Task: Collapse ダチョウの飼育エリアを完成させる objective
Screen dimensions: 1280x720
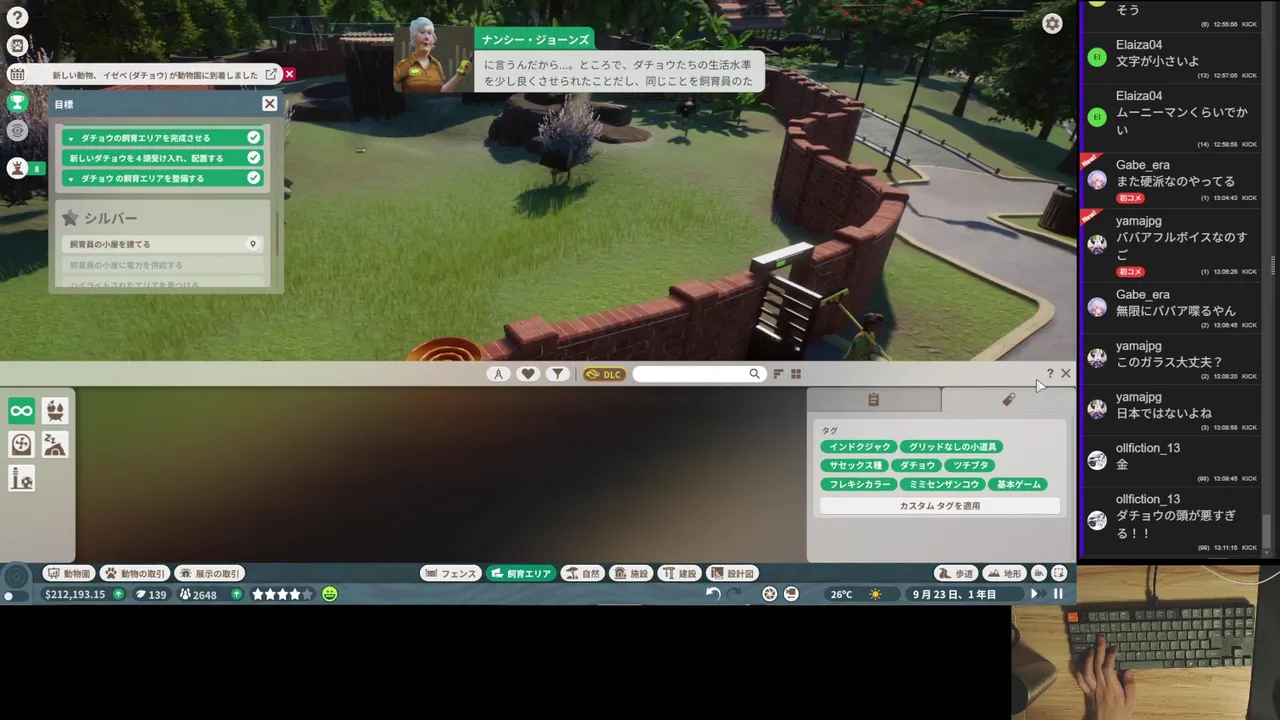Action: click(71, 138)
